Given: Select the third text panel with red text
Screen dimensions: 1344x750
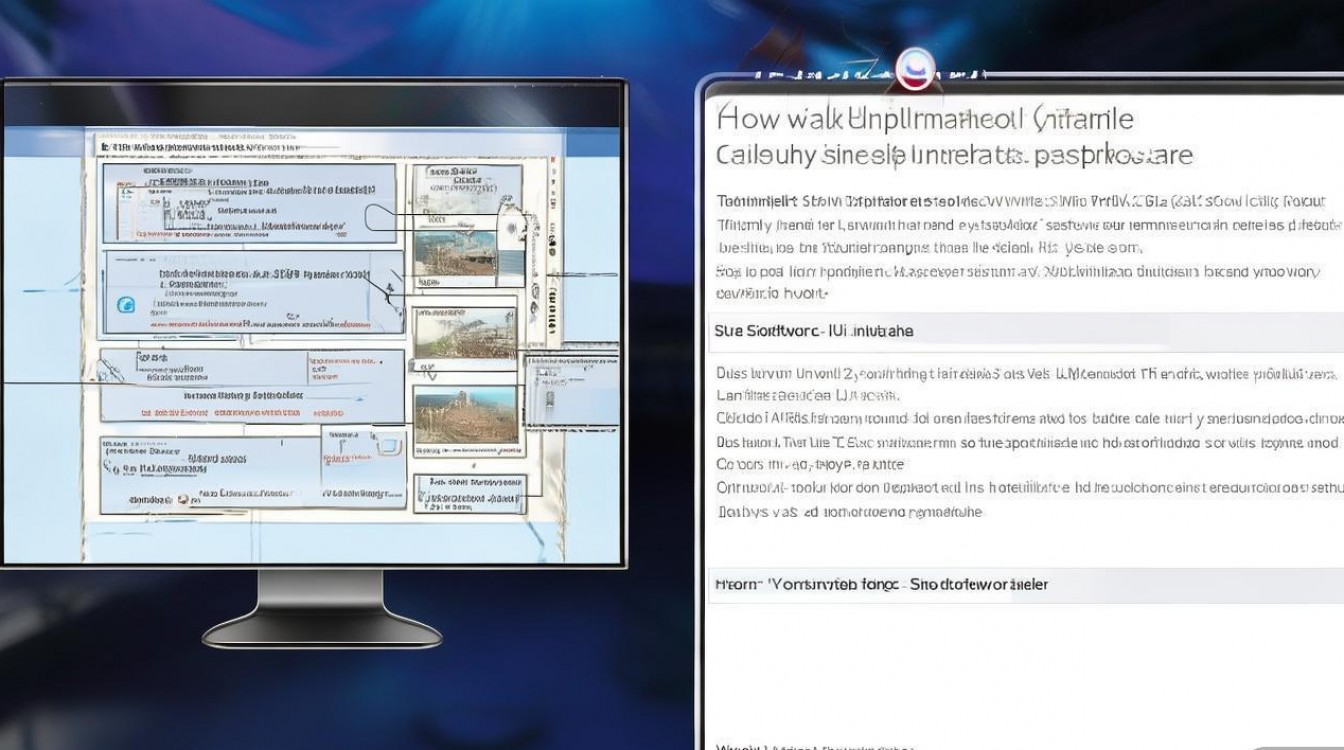Looking at the screenshot, I should click(252, 386).
